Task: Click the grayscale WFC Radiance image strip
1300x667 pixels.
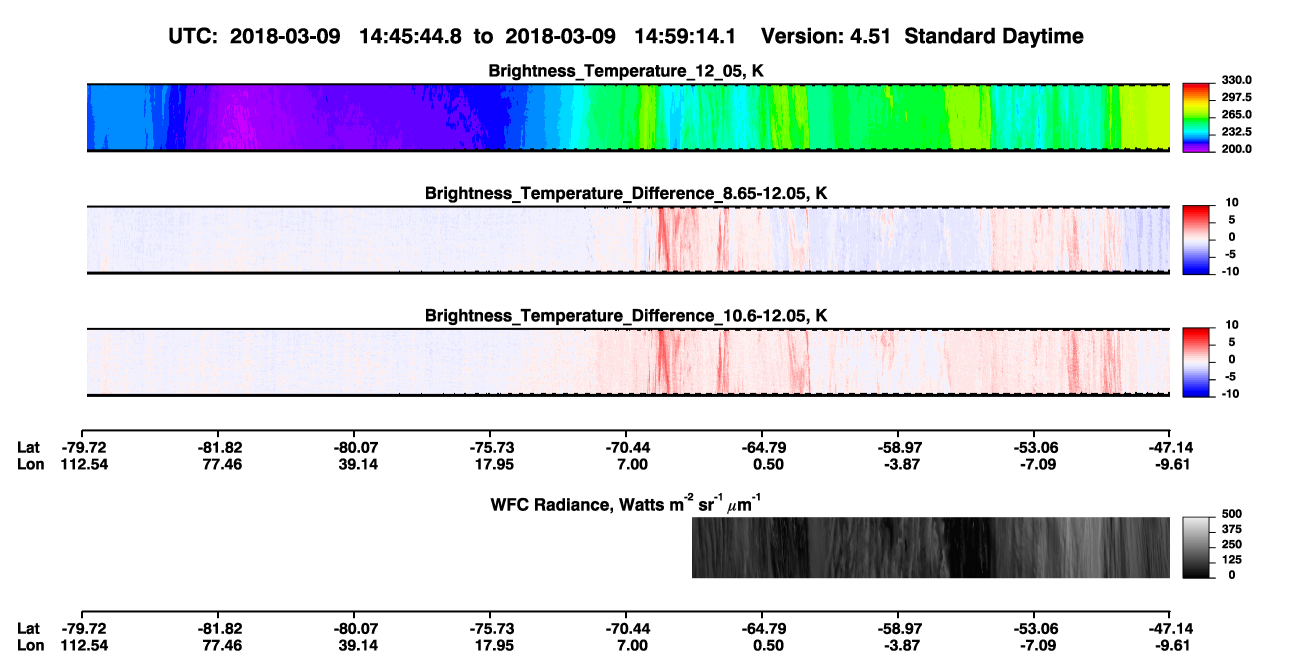Action: [x=930, y=547]
